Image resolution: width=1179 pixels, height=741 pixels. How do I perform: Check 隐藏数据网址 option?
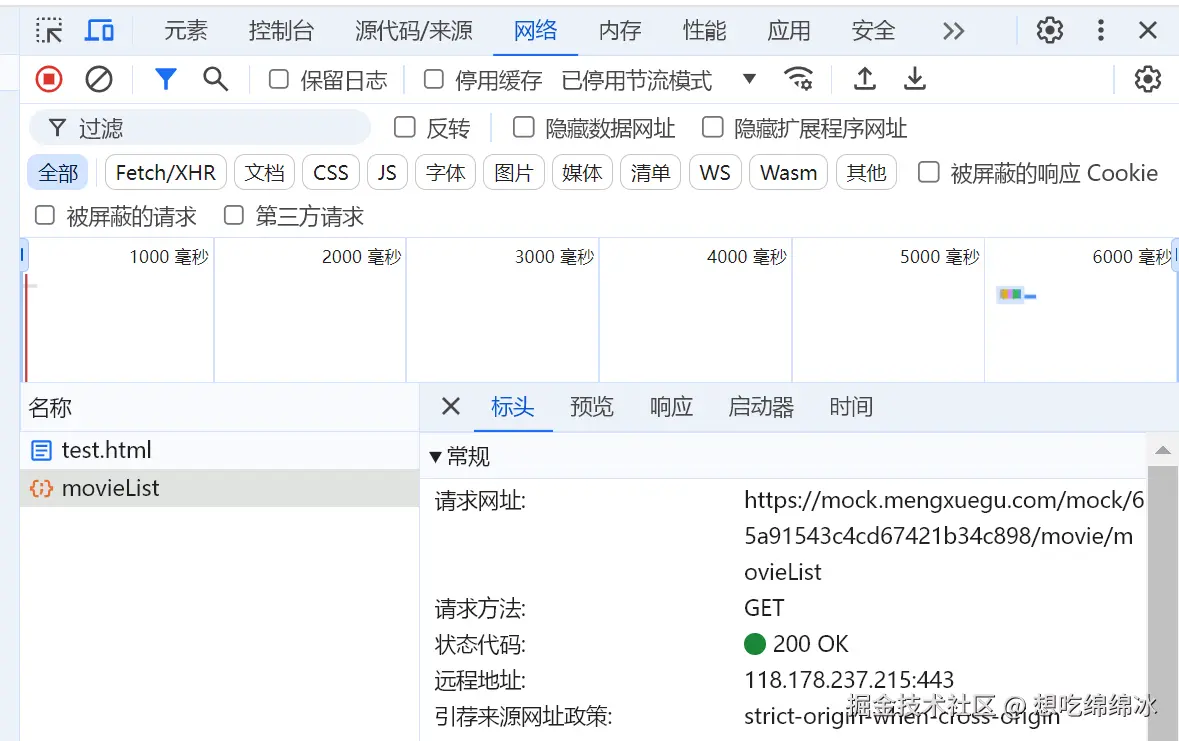pos(524,127)
